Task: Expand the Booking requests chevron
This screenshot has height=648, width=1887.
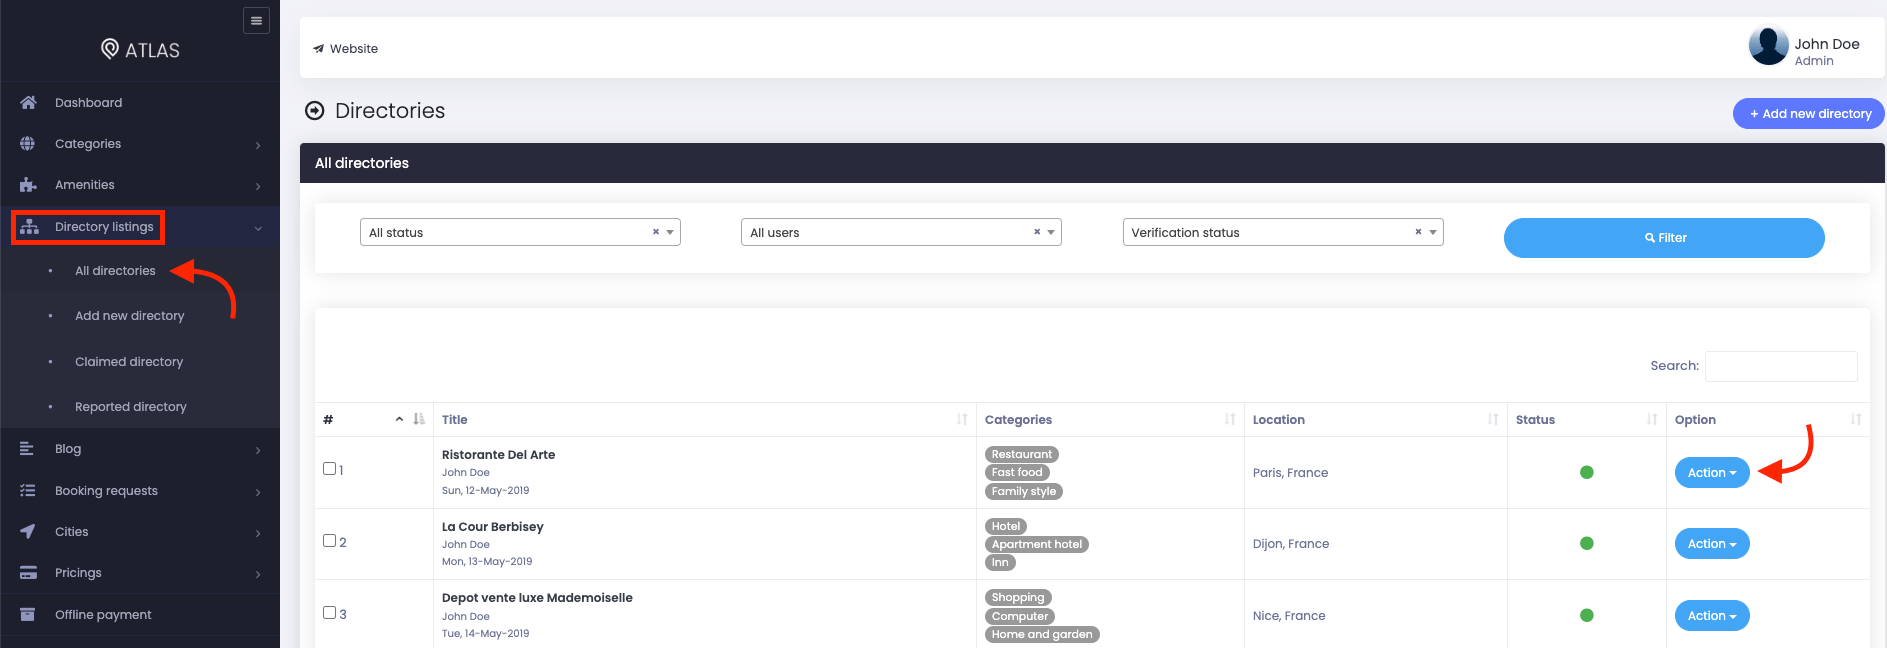Action: (258, 492)
